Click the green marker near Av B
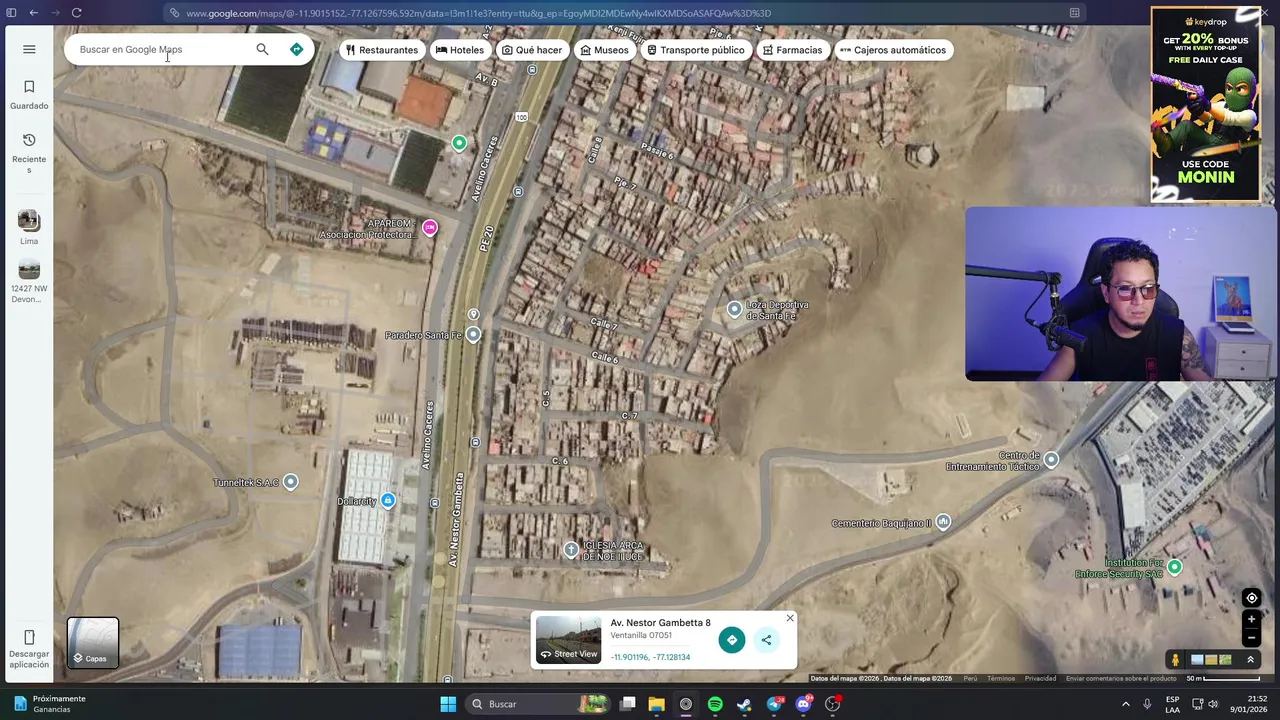The width and height of the screenshot is (1280, 720). tap(459, 143)
